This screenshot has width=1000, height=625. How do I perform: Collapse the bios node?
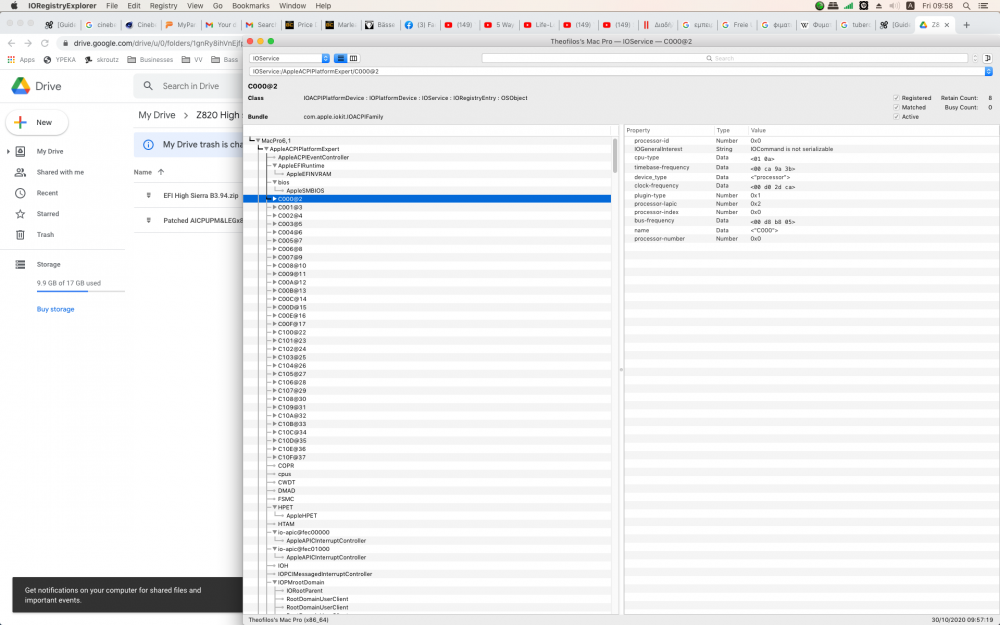pos(275,182)
